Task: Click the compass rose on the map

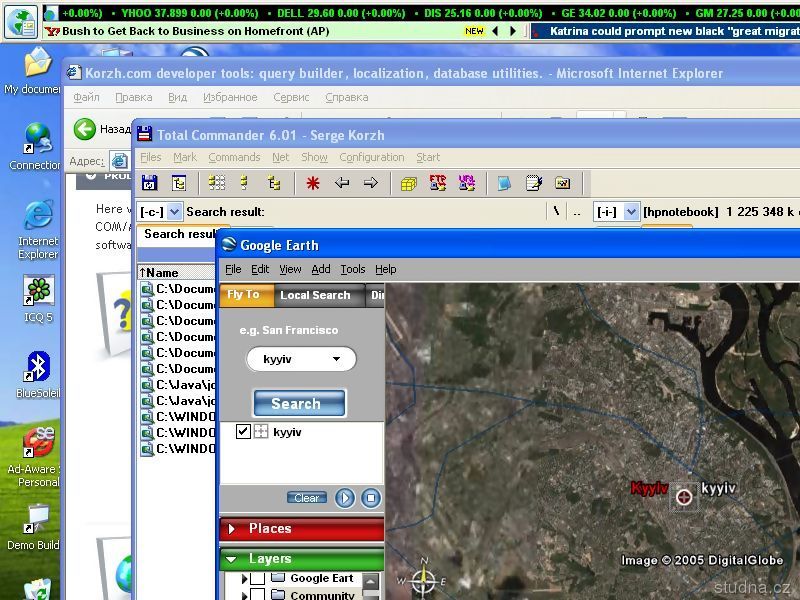Action: [424, 579]
